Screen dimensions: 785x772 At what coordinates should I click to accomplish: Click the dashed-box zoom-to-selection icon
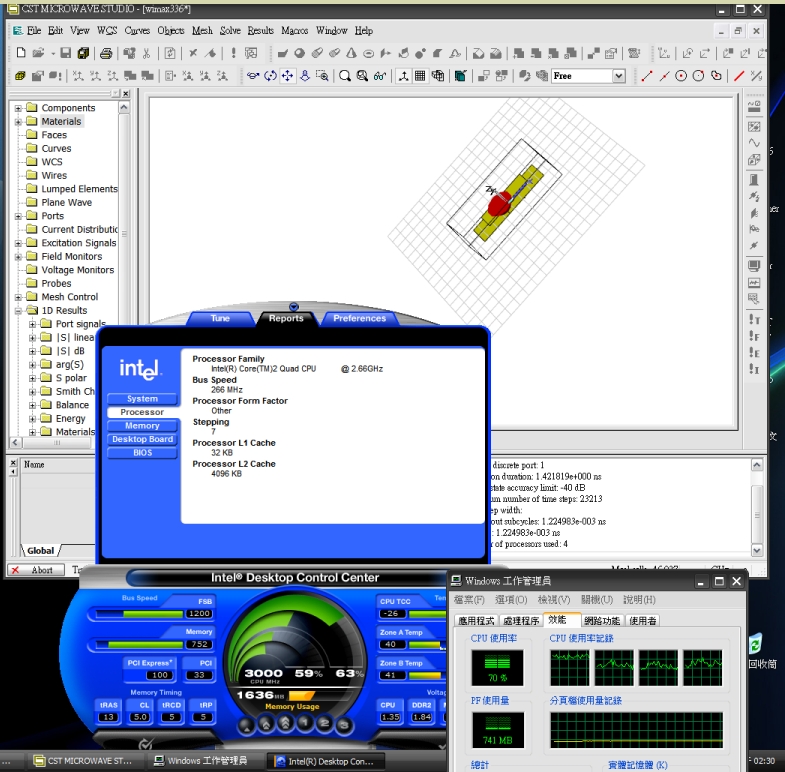(x=322, y=76)
